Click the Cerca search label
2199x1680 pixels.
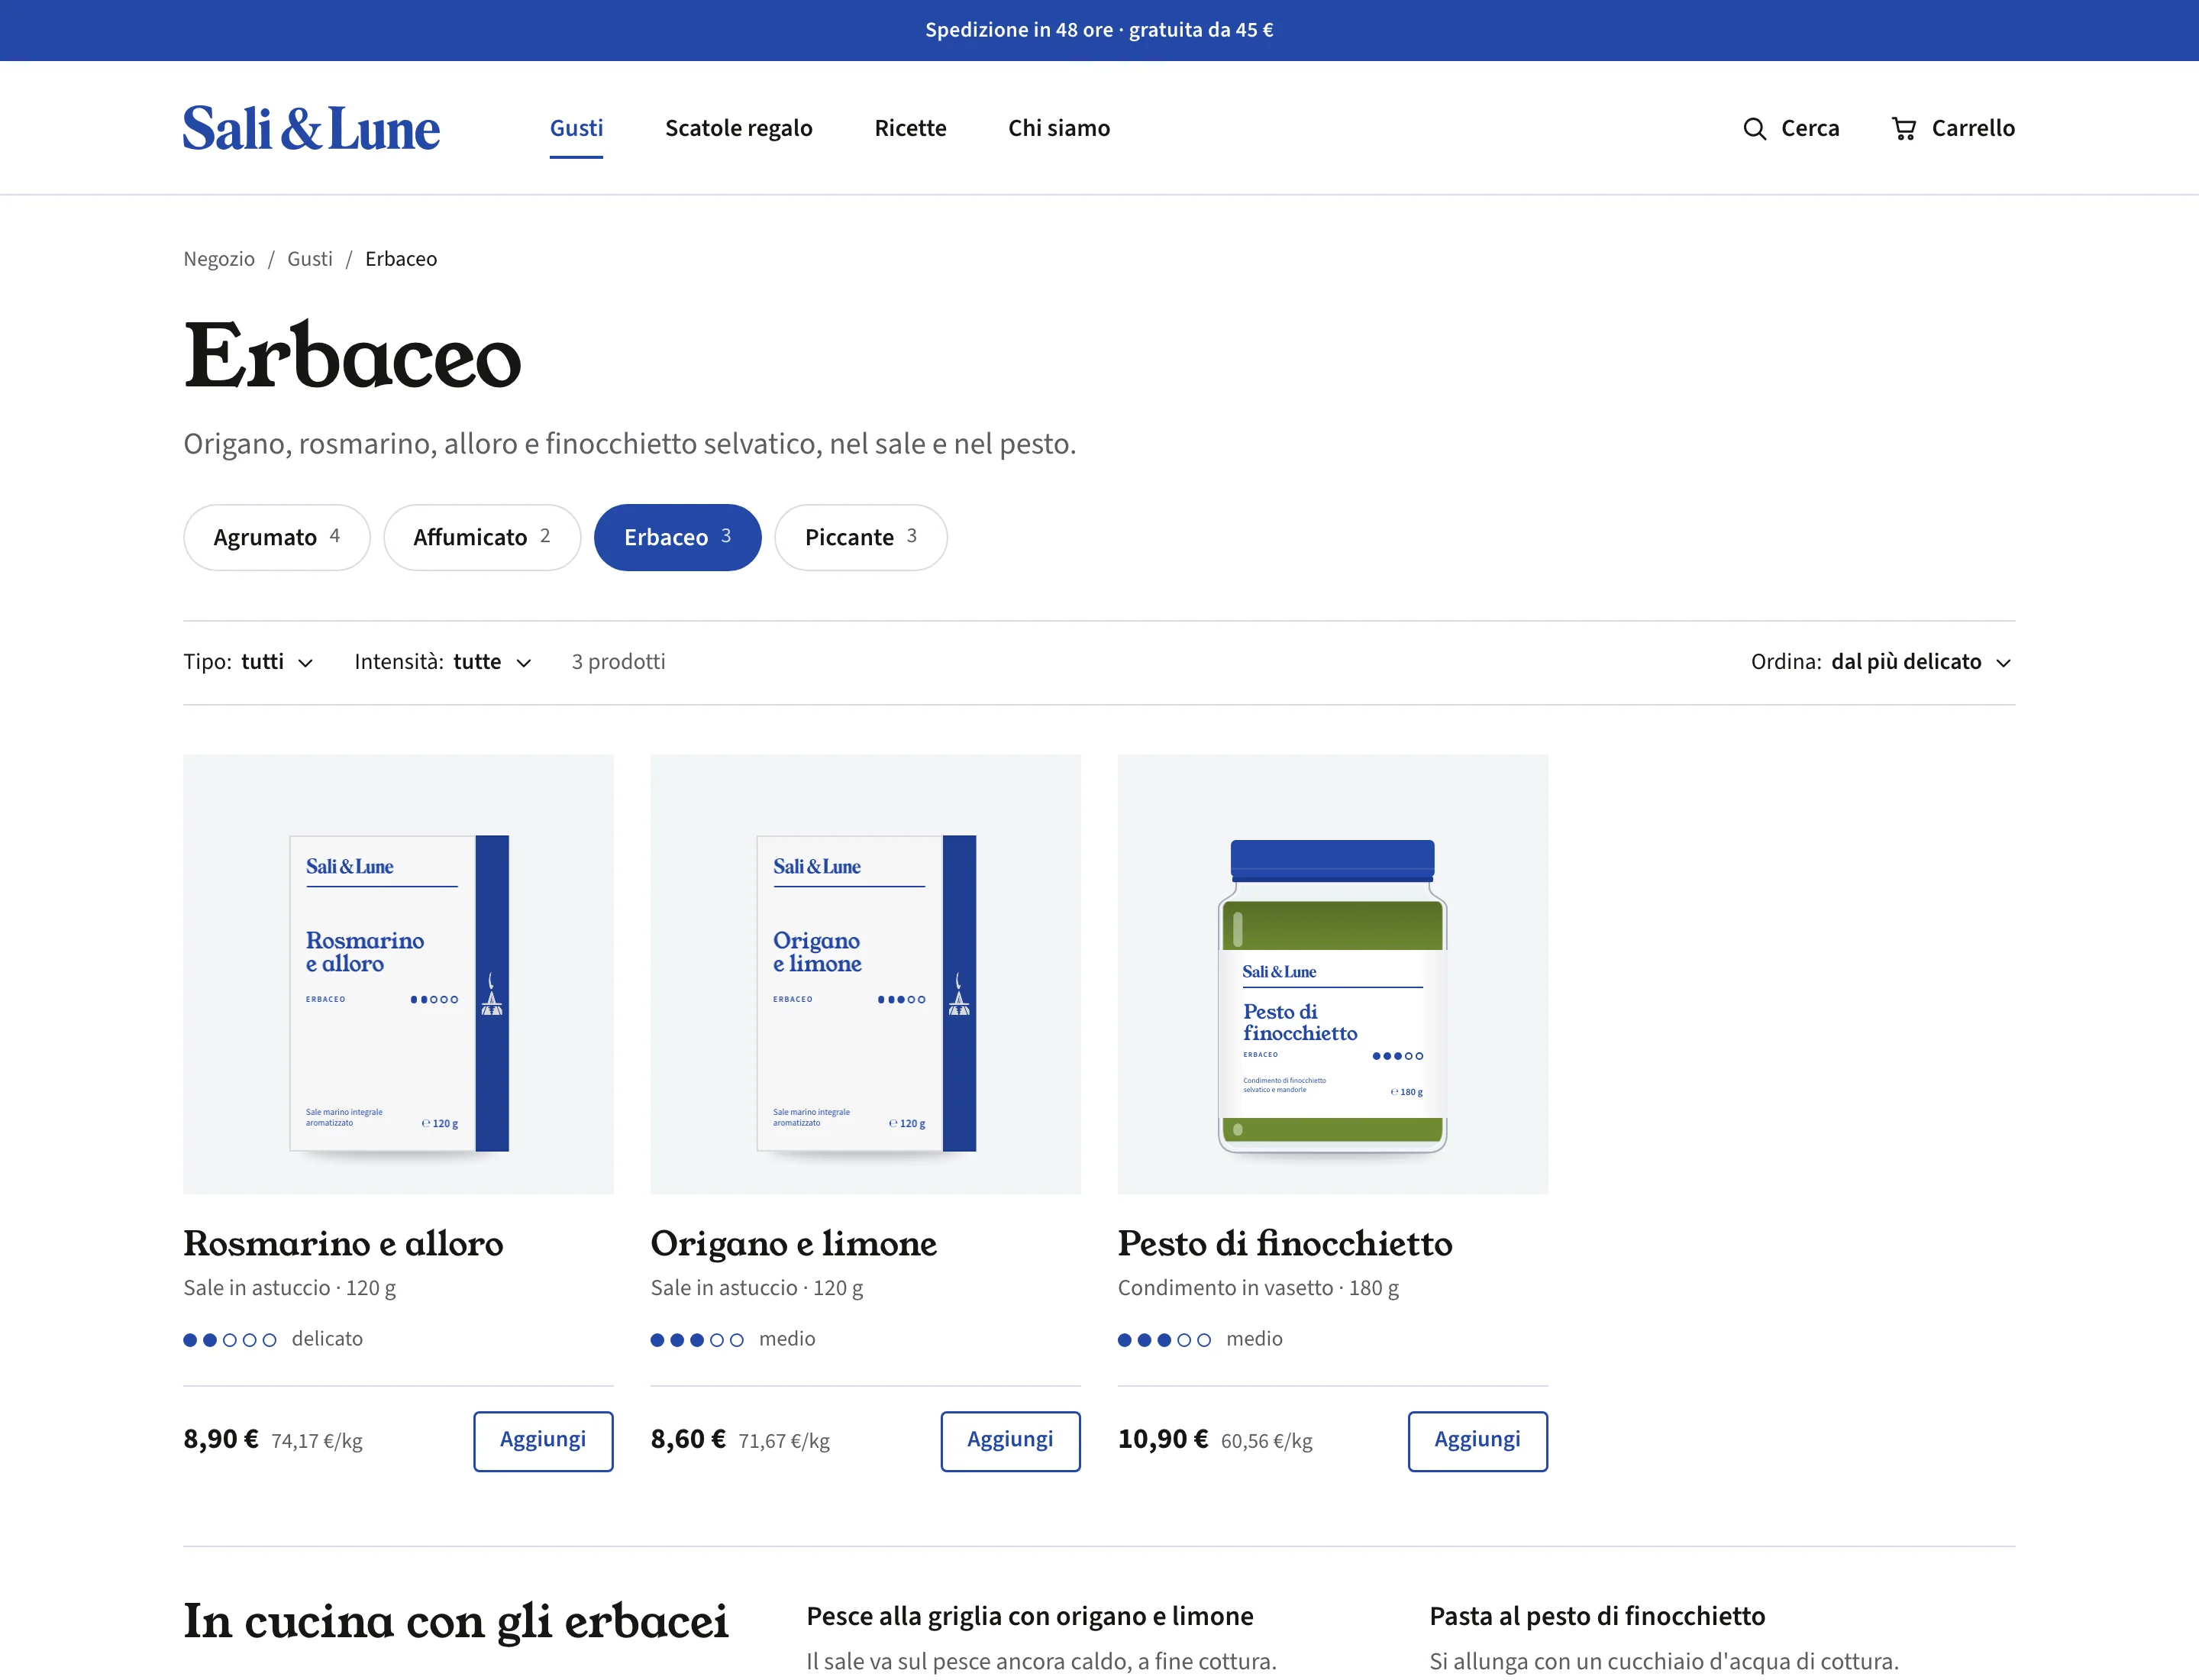(1810, 128)
